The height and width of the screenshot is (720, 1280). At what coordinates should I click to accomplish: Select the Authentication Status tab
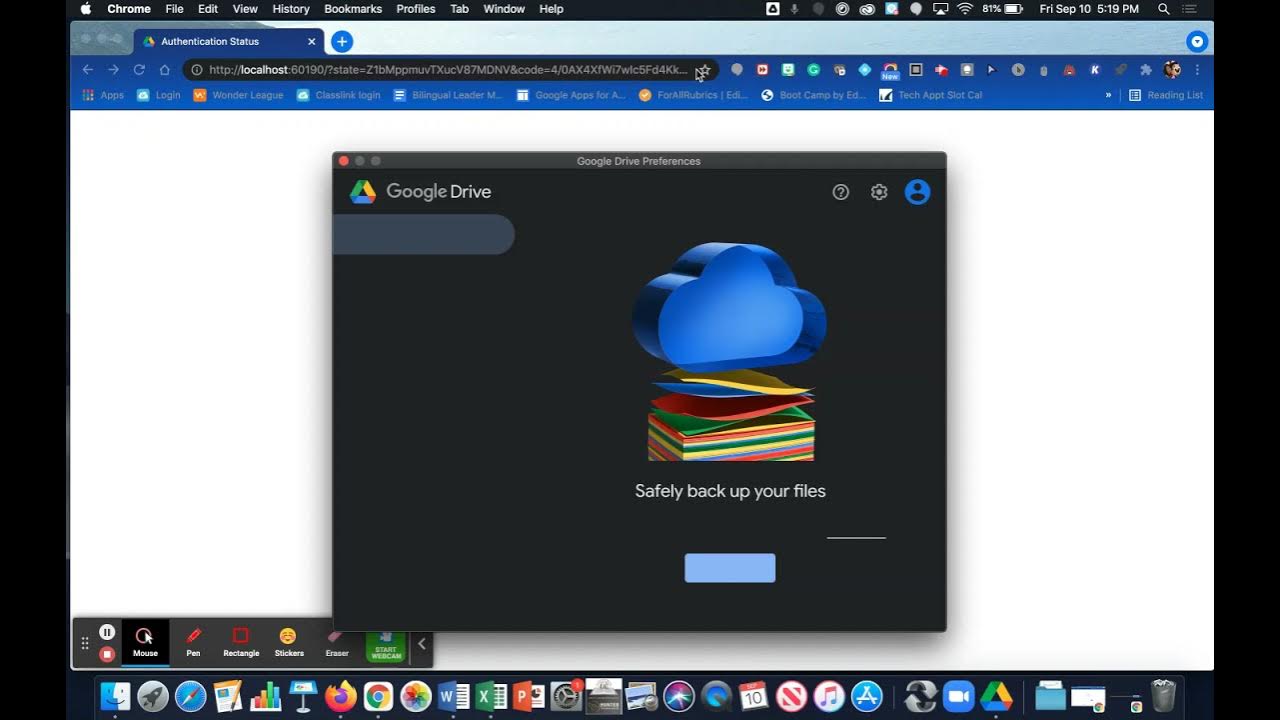pos(229,41)
